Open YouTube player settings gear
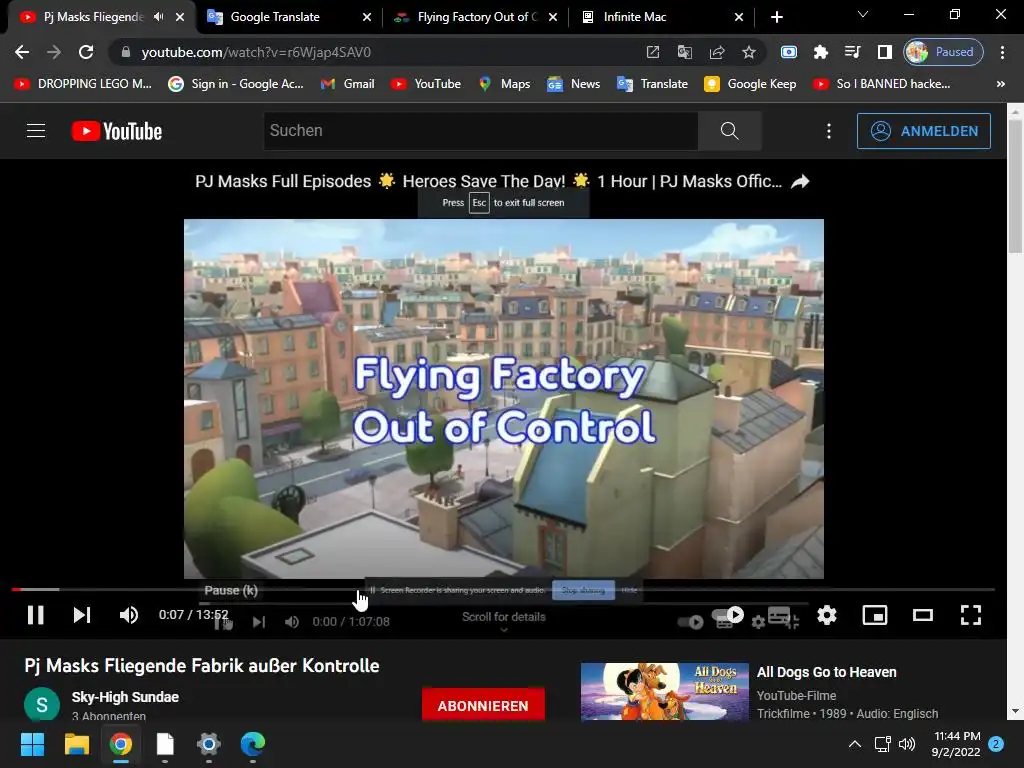The height and width of the screenshot is (768, 1024). coord(827,615)
